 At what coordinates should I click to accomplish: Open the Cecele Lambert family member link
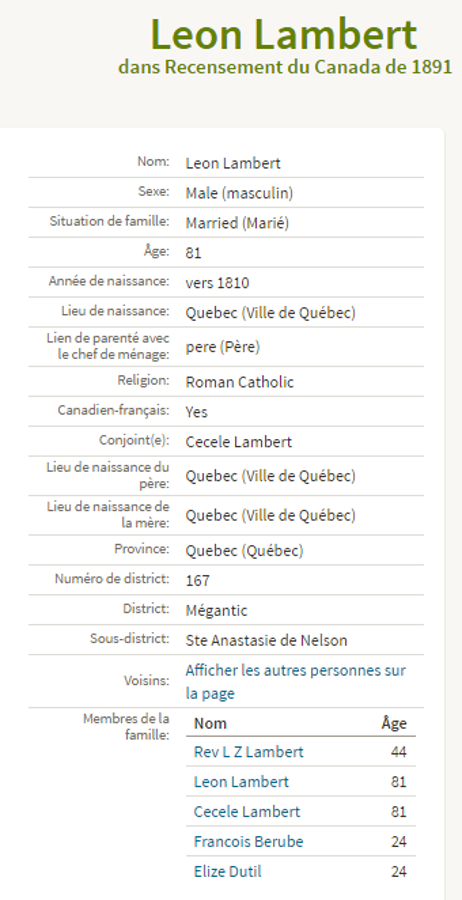[x=247, y=812]
